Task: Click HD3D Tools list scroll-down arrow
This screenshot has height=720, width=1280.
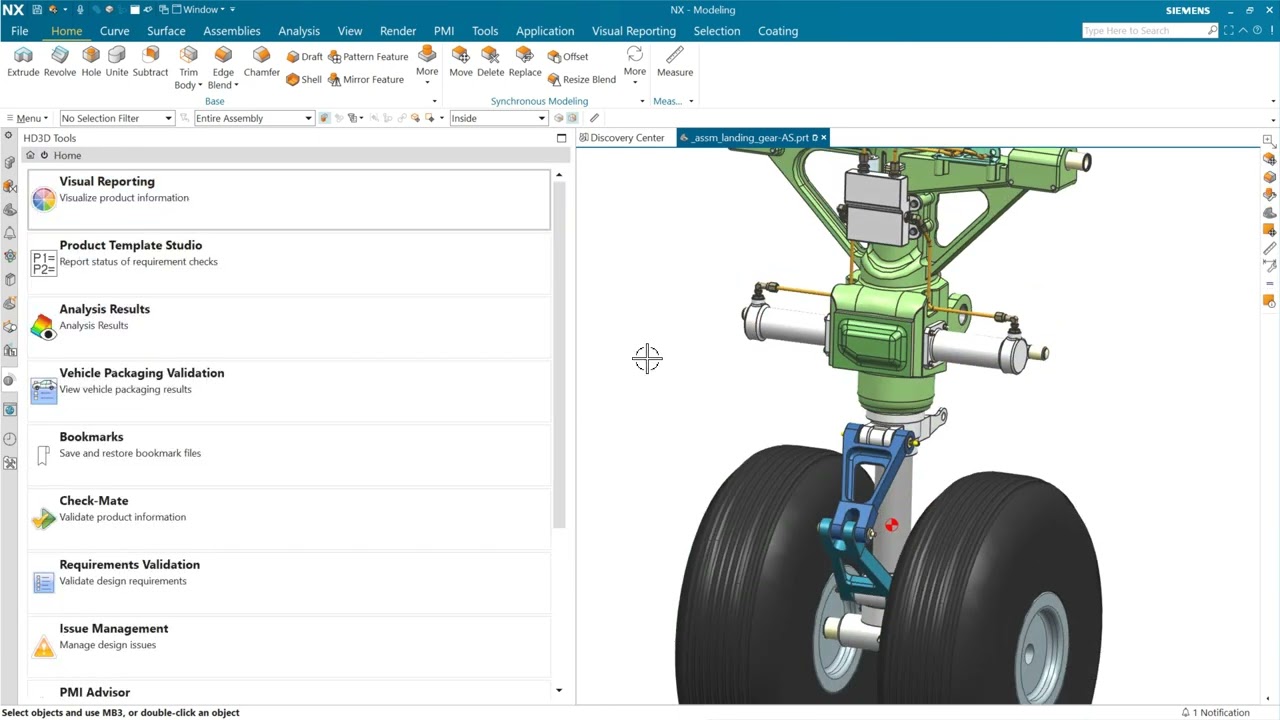Action: 559,690
